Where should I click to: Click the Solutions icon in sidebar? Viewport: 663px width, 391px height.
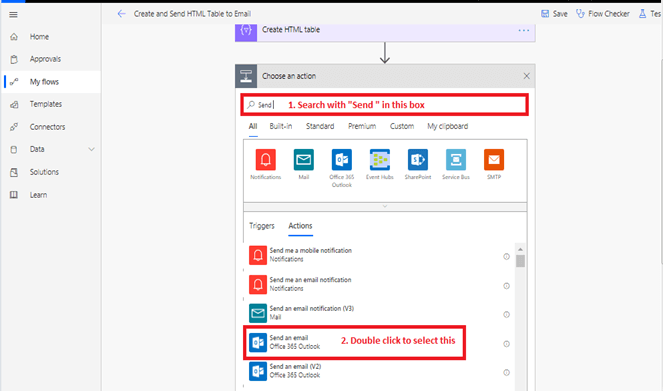(14, 172)
